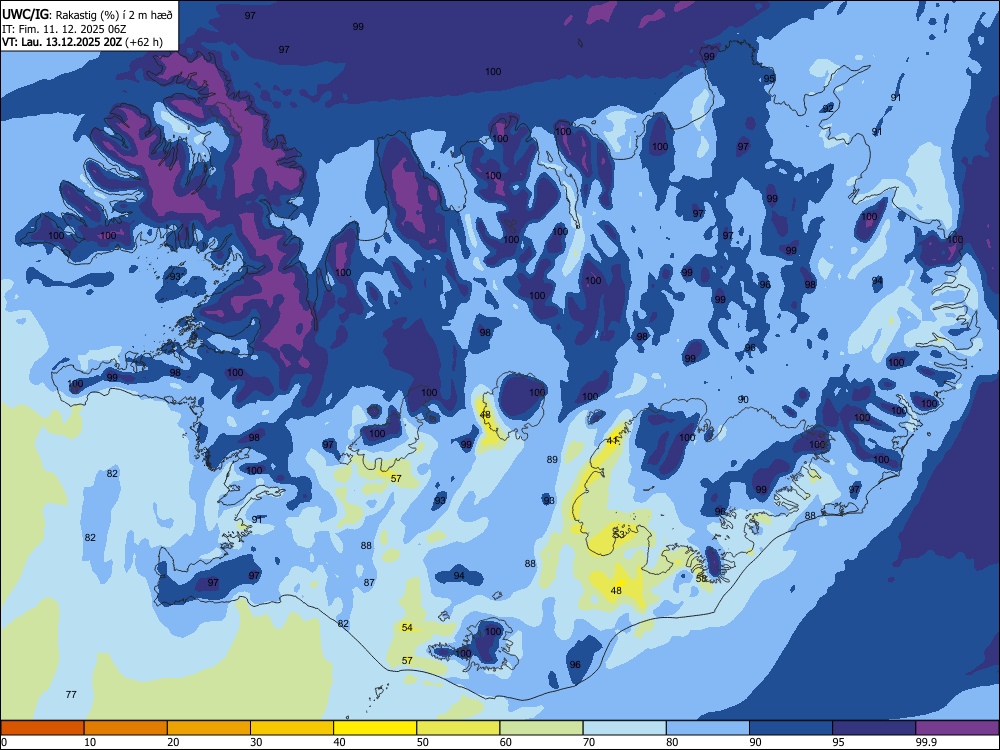Viewport: 1000px width, 750px height.
Task: Pick the pale green 60–70 legend swatch
Action: (541, 728)
